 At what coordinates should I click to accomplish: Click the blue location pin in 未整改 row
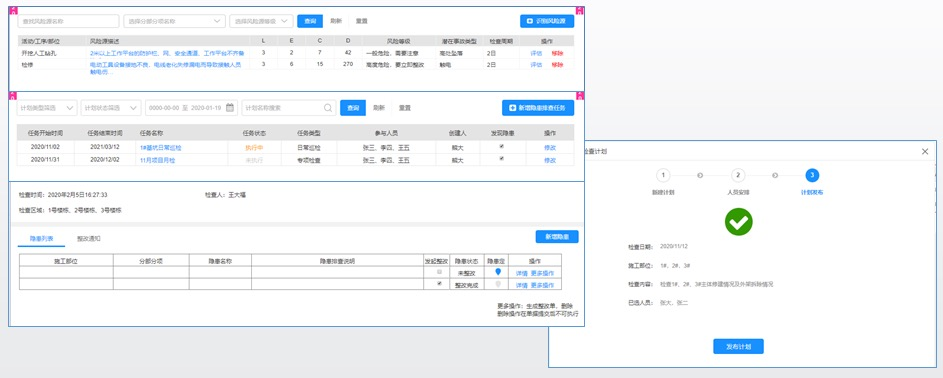497,272
